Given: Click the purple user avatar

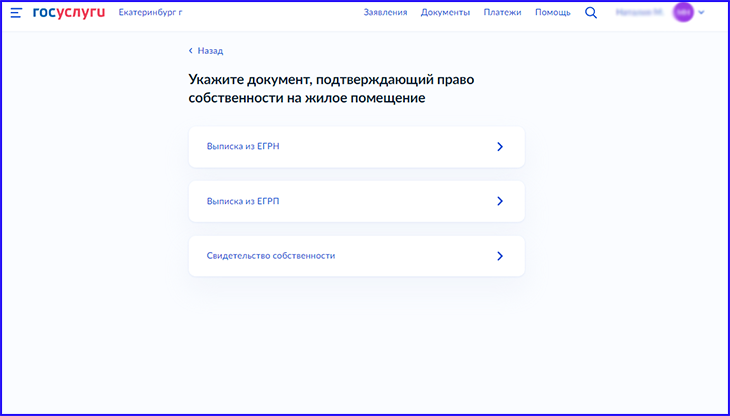Looking at the screenshot, I should pyautogui.click(x=683, y=13).
